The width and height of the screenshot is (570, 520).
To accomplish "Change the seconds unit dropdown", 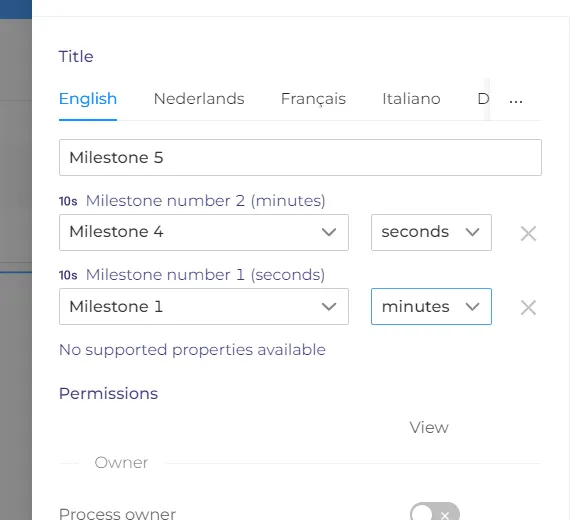I will [431, 232].
